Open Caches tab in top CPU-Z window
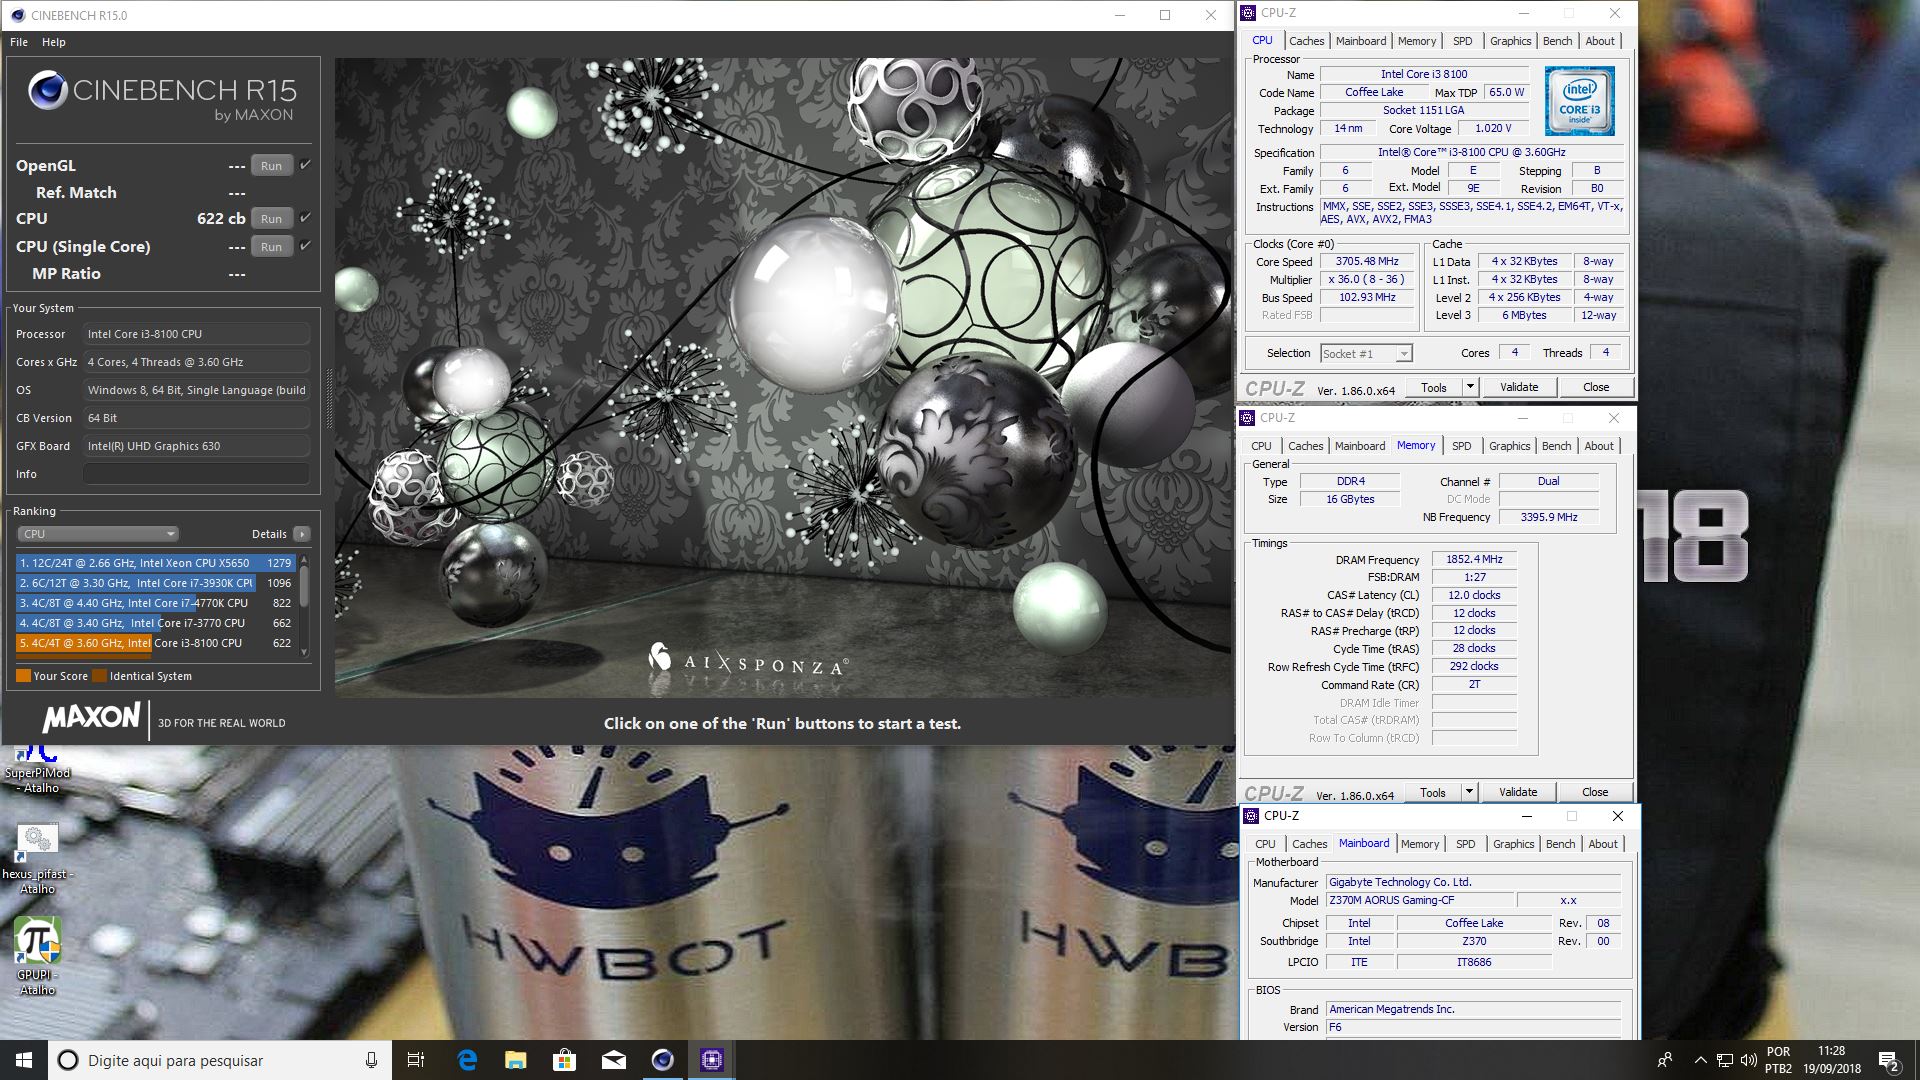Screen dimensions: 1920x1080 tap(1306, 41)
